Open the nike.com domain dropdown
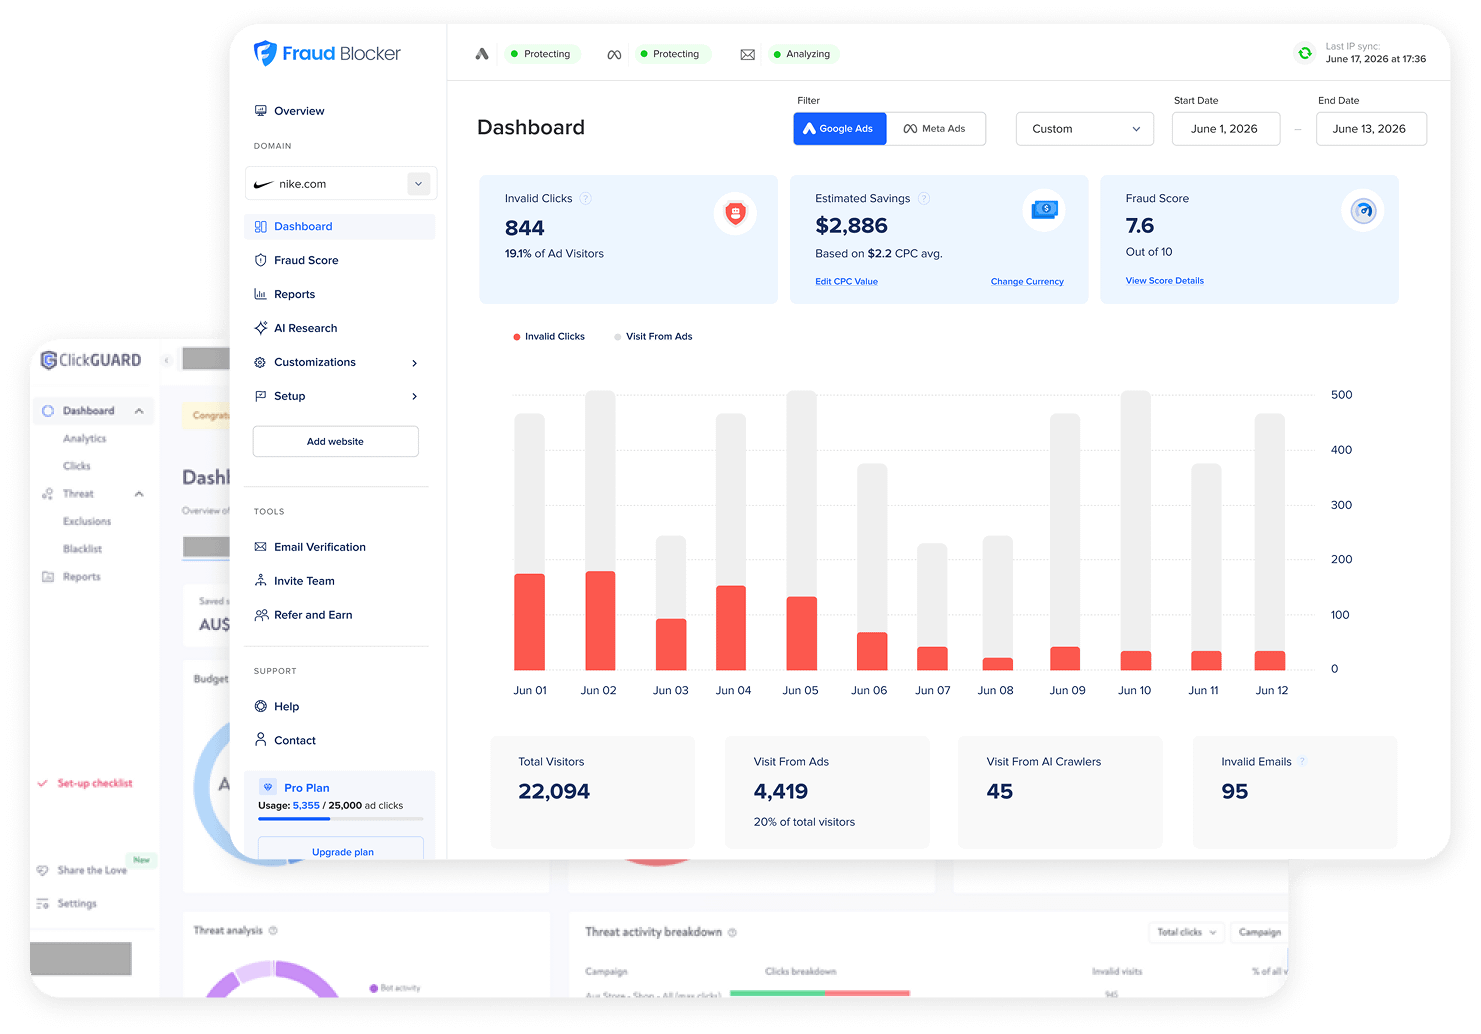1481x1034 pixels. tap(341, 184)
